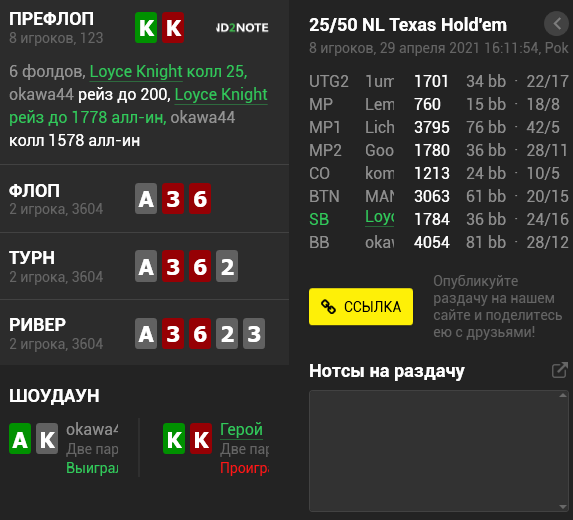Click the flop red 3 card
573x520 pixels.
[x=173, y=199]
